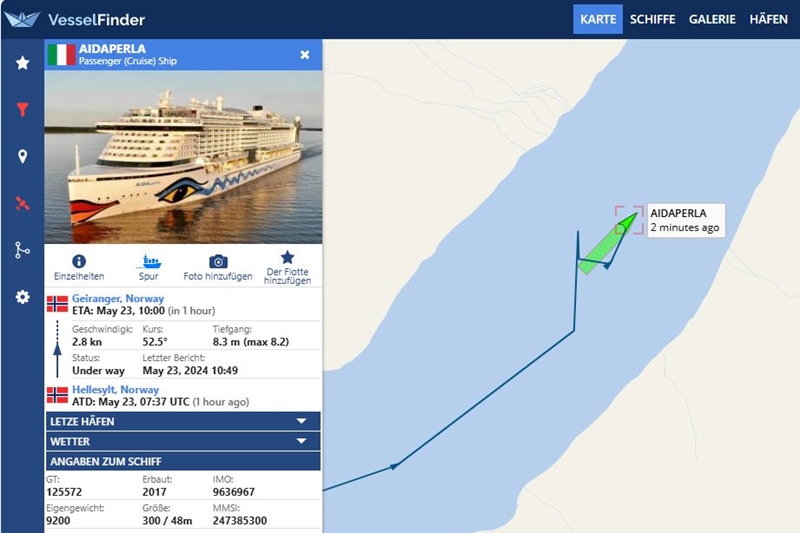Click the map pin places icon
800x533 pixels.
click(x=22, y=157)
